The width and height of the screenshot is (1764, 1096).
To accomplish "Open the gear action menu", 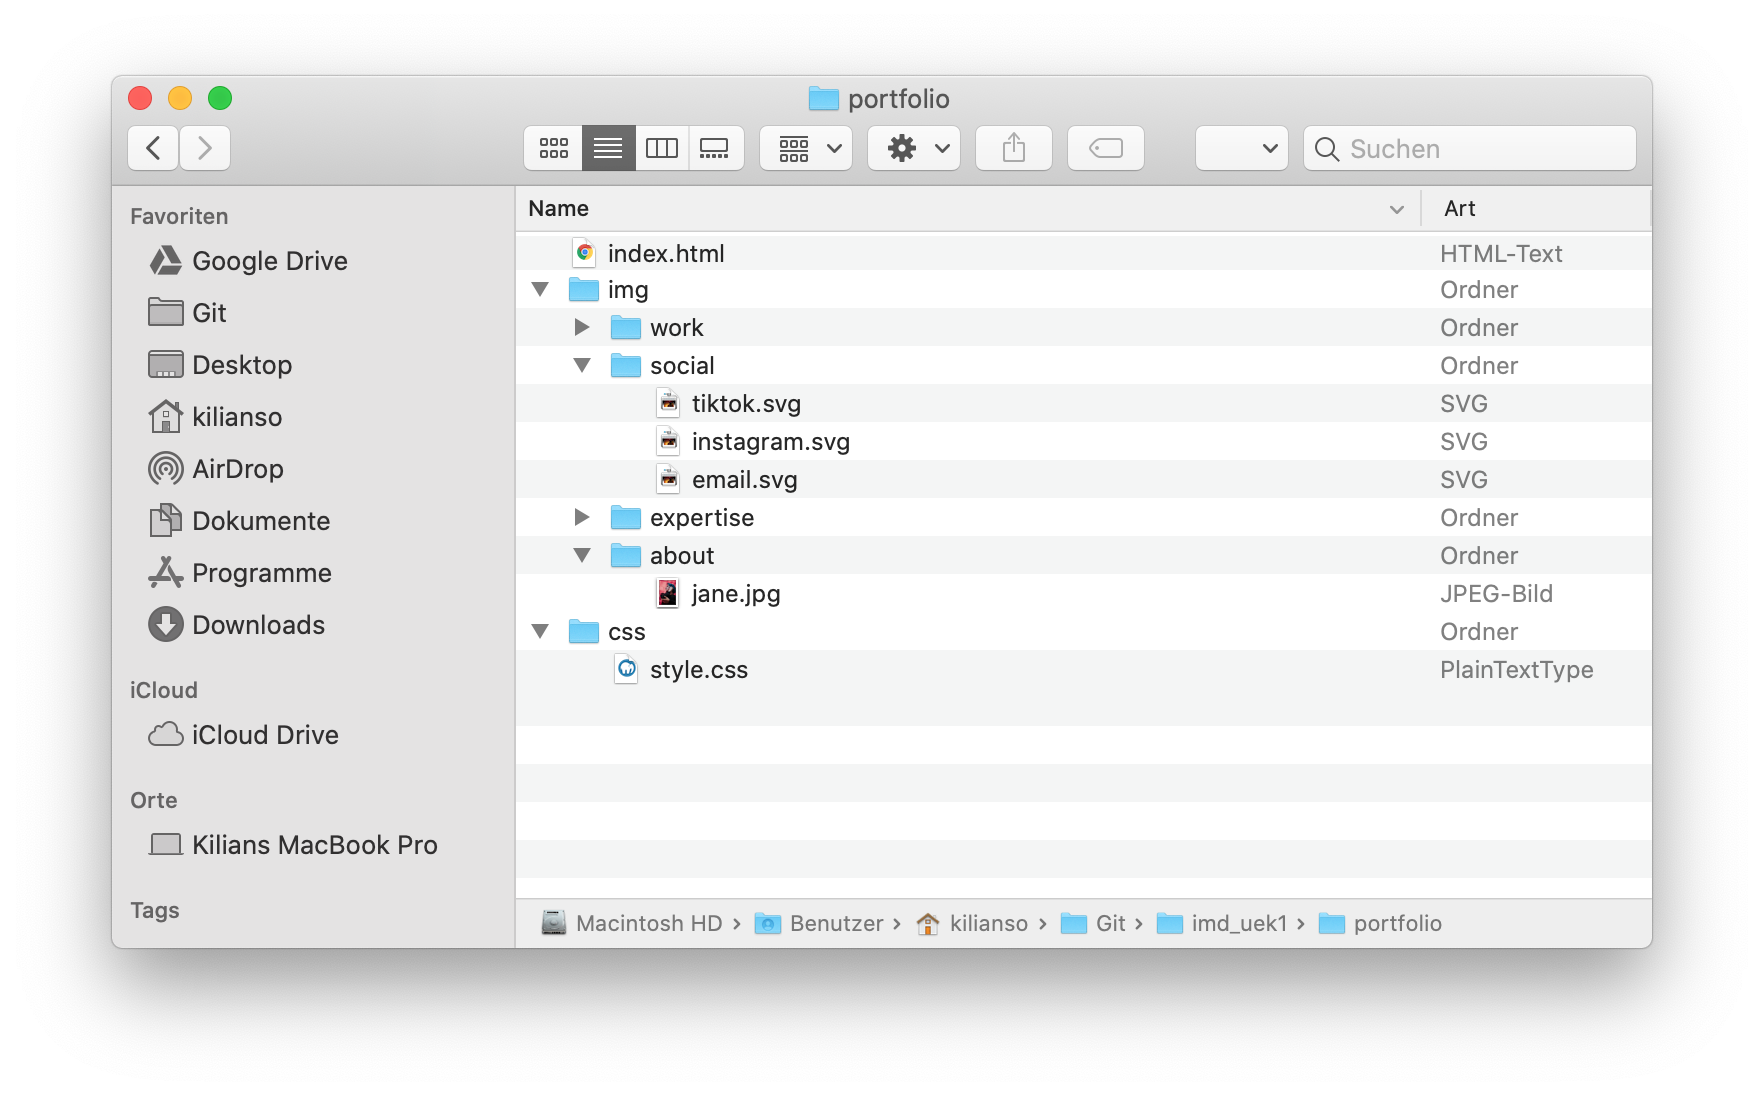I will click(x=914, y=148).
